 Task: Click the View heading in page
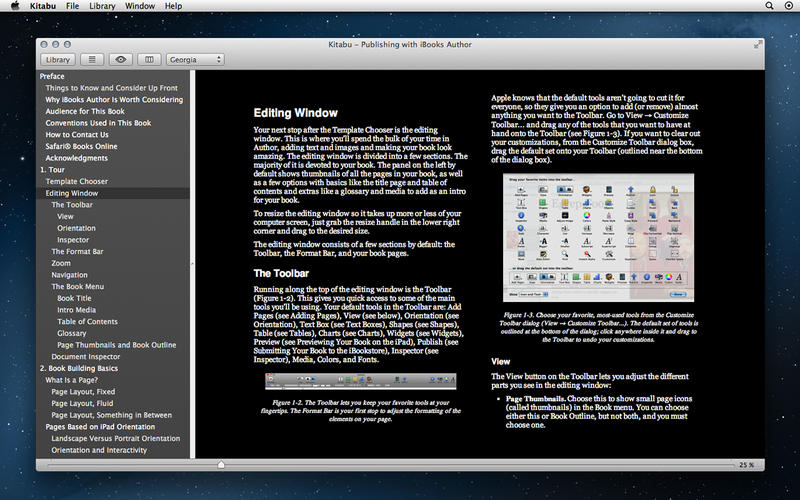[x=501, y=362]
